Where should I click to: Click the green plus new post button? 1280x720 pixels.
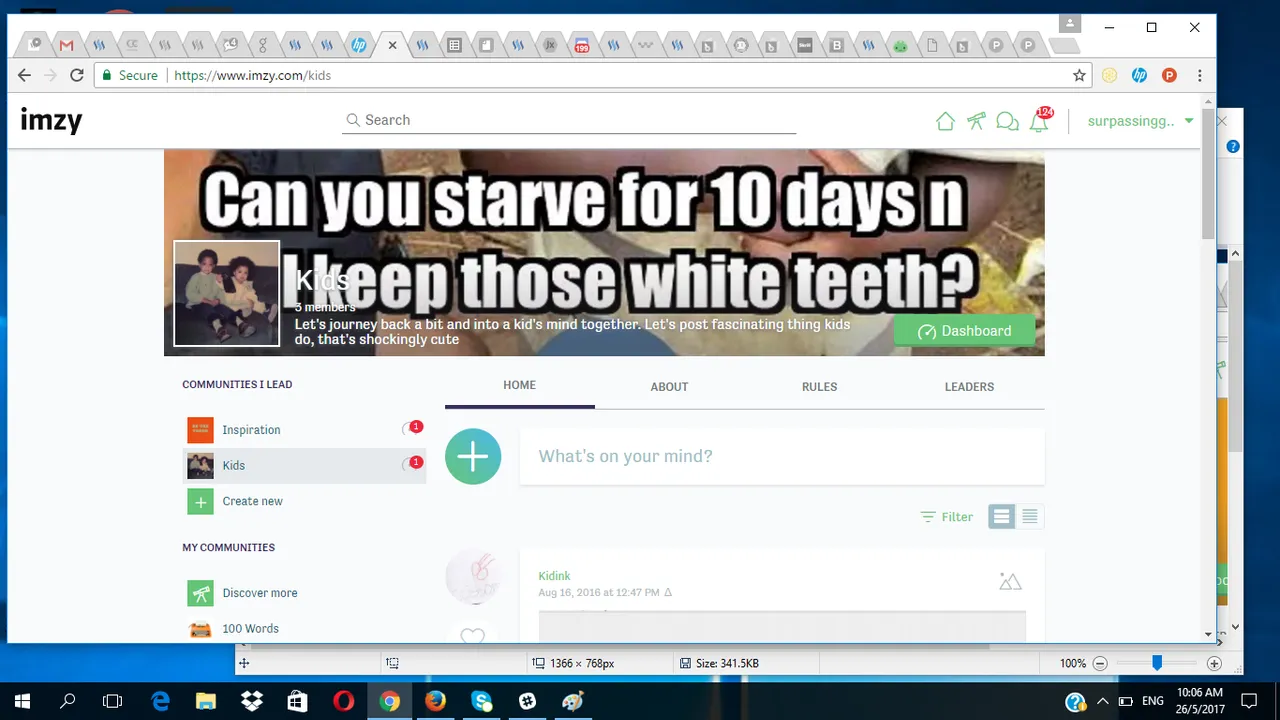coord(473,456)
